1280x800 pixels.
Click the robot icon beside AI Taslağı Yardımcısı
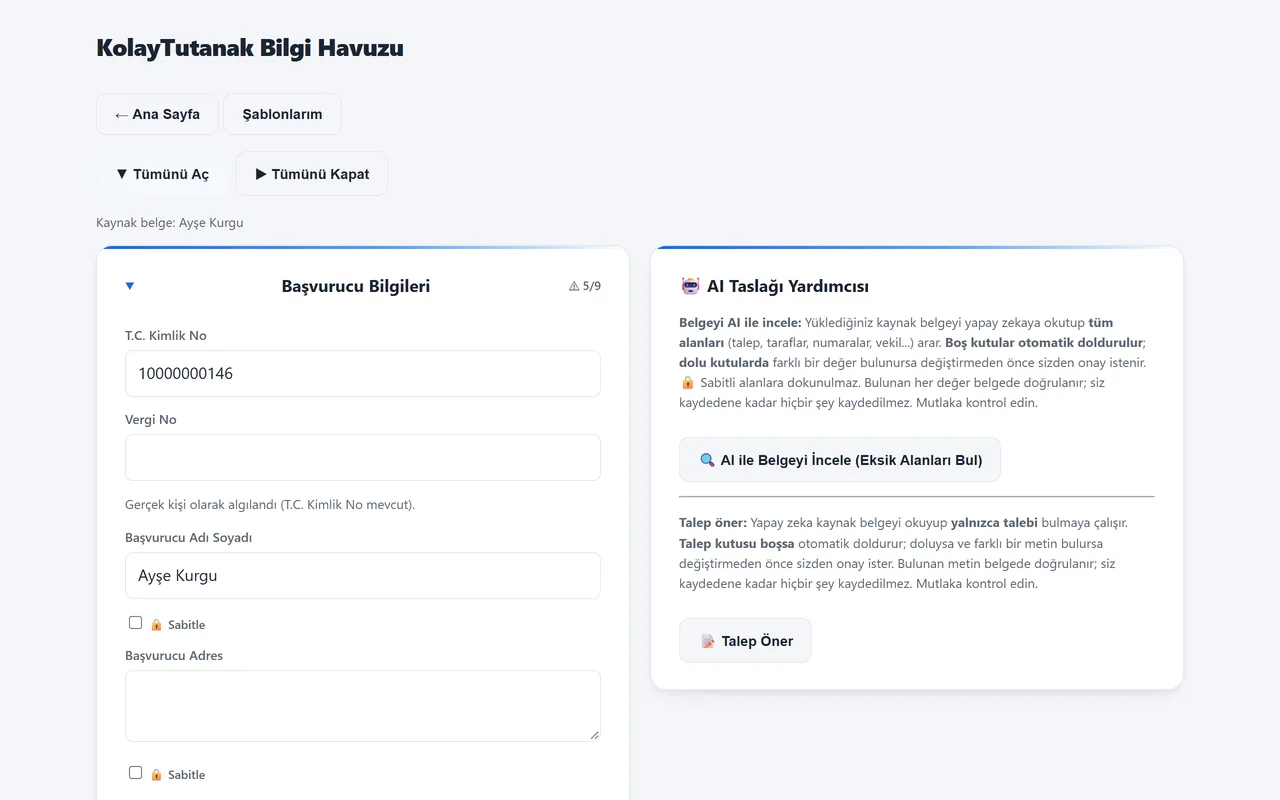[x=690, y=286]
